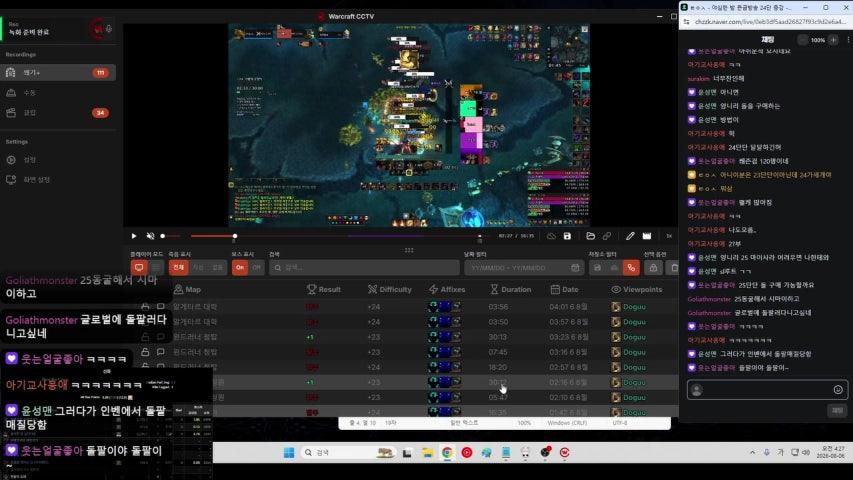Focus the search field in filter bar
Screen dimensions: 853x480
click(x=364, y=268)
